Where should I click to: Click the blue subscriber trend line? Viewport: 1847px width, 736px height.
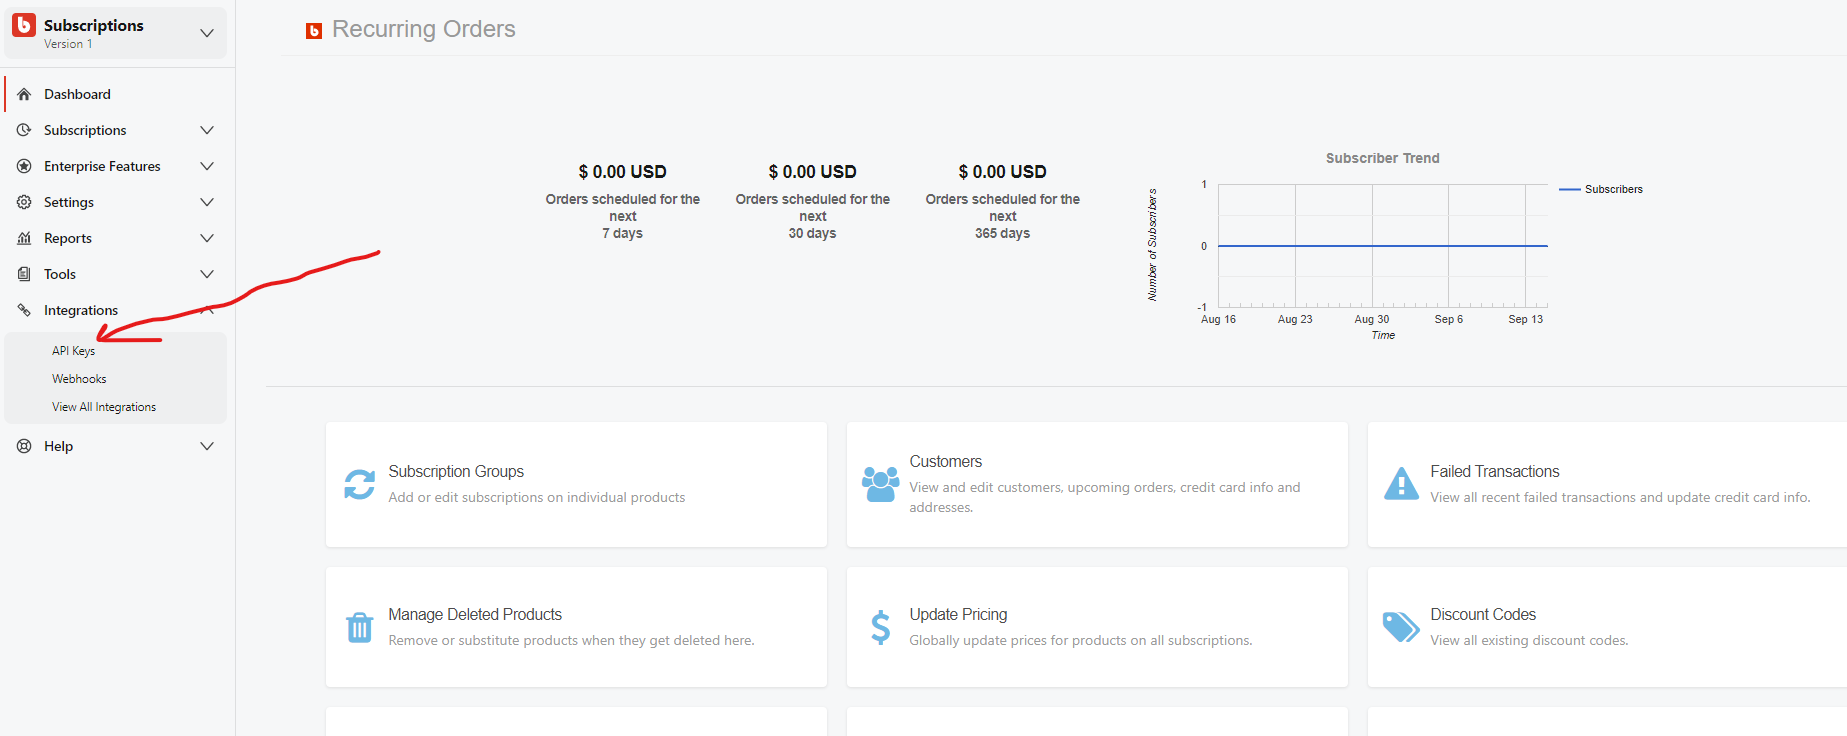(x=1383, y=246)
